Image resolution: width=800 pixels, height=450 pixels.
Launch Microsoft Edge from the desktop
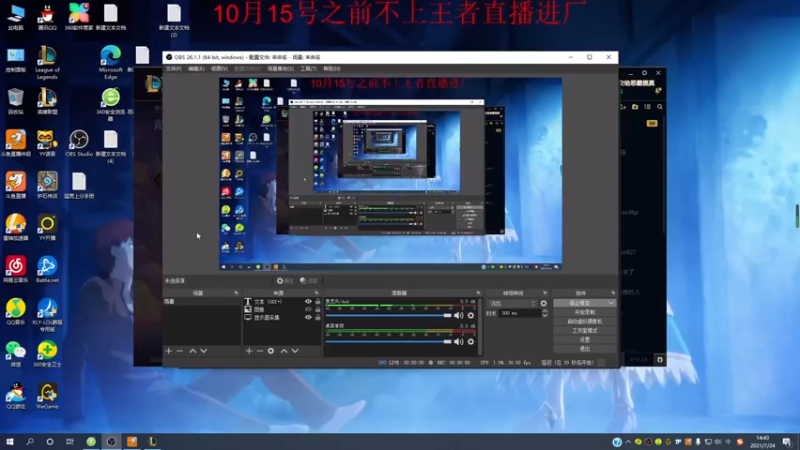(111, 62)
